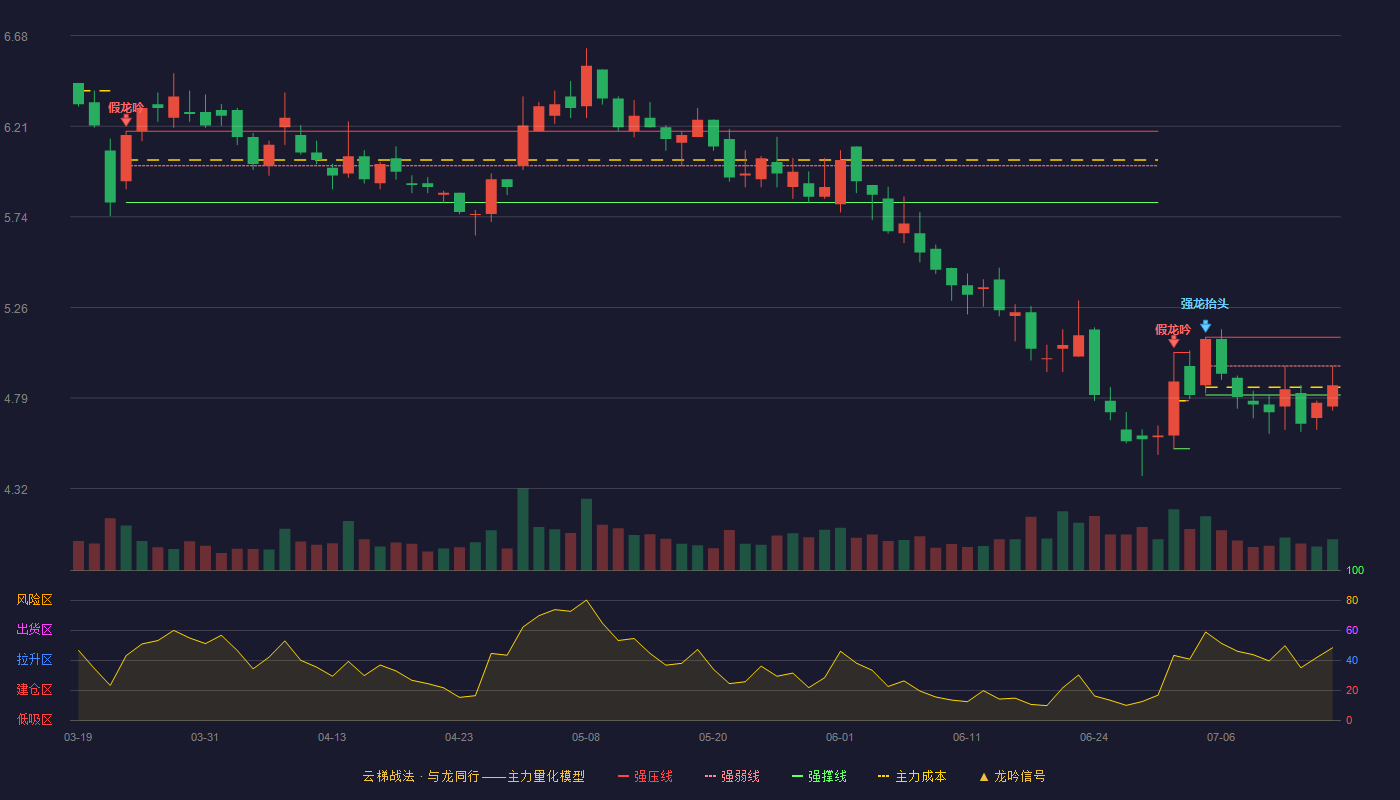
Task: Click the red 假龙吟 arrow near 07-06
Action: click(x=1173, y=342)
